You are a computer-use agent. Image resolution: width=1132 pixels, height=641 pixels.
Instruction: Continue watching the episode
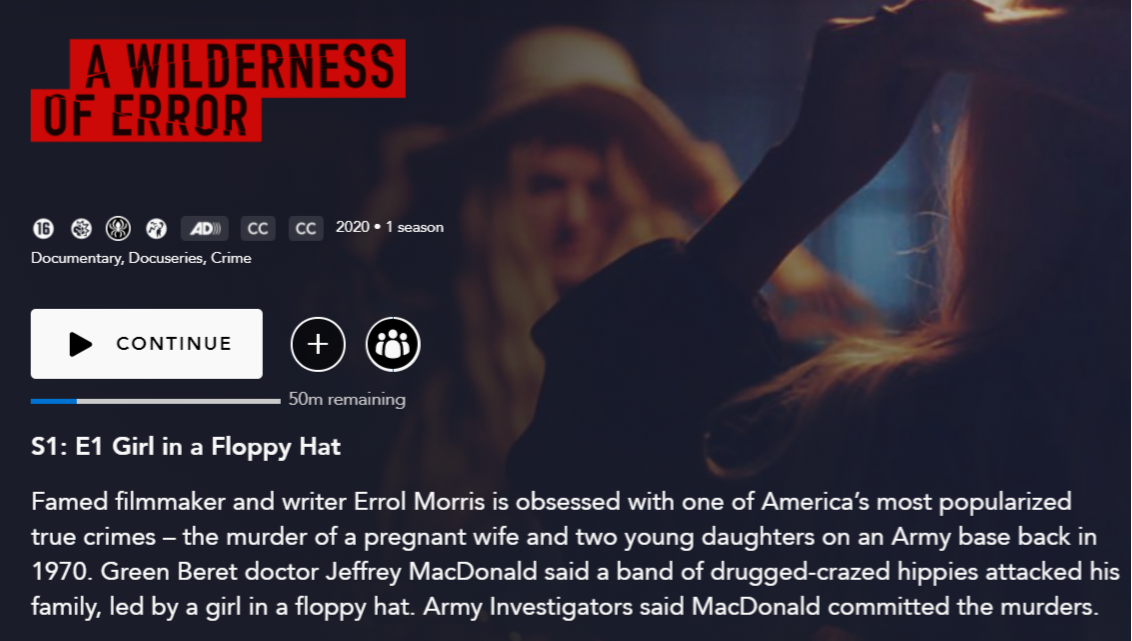pyautogui.click(x=147, y=344)
